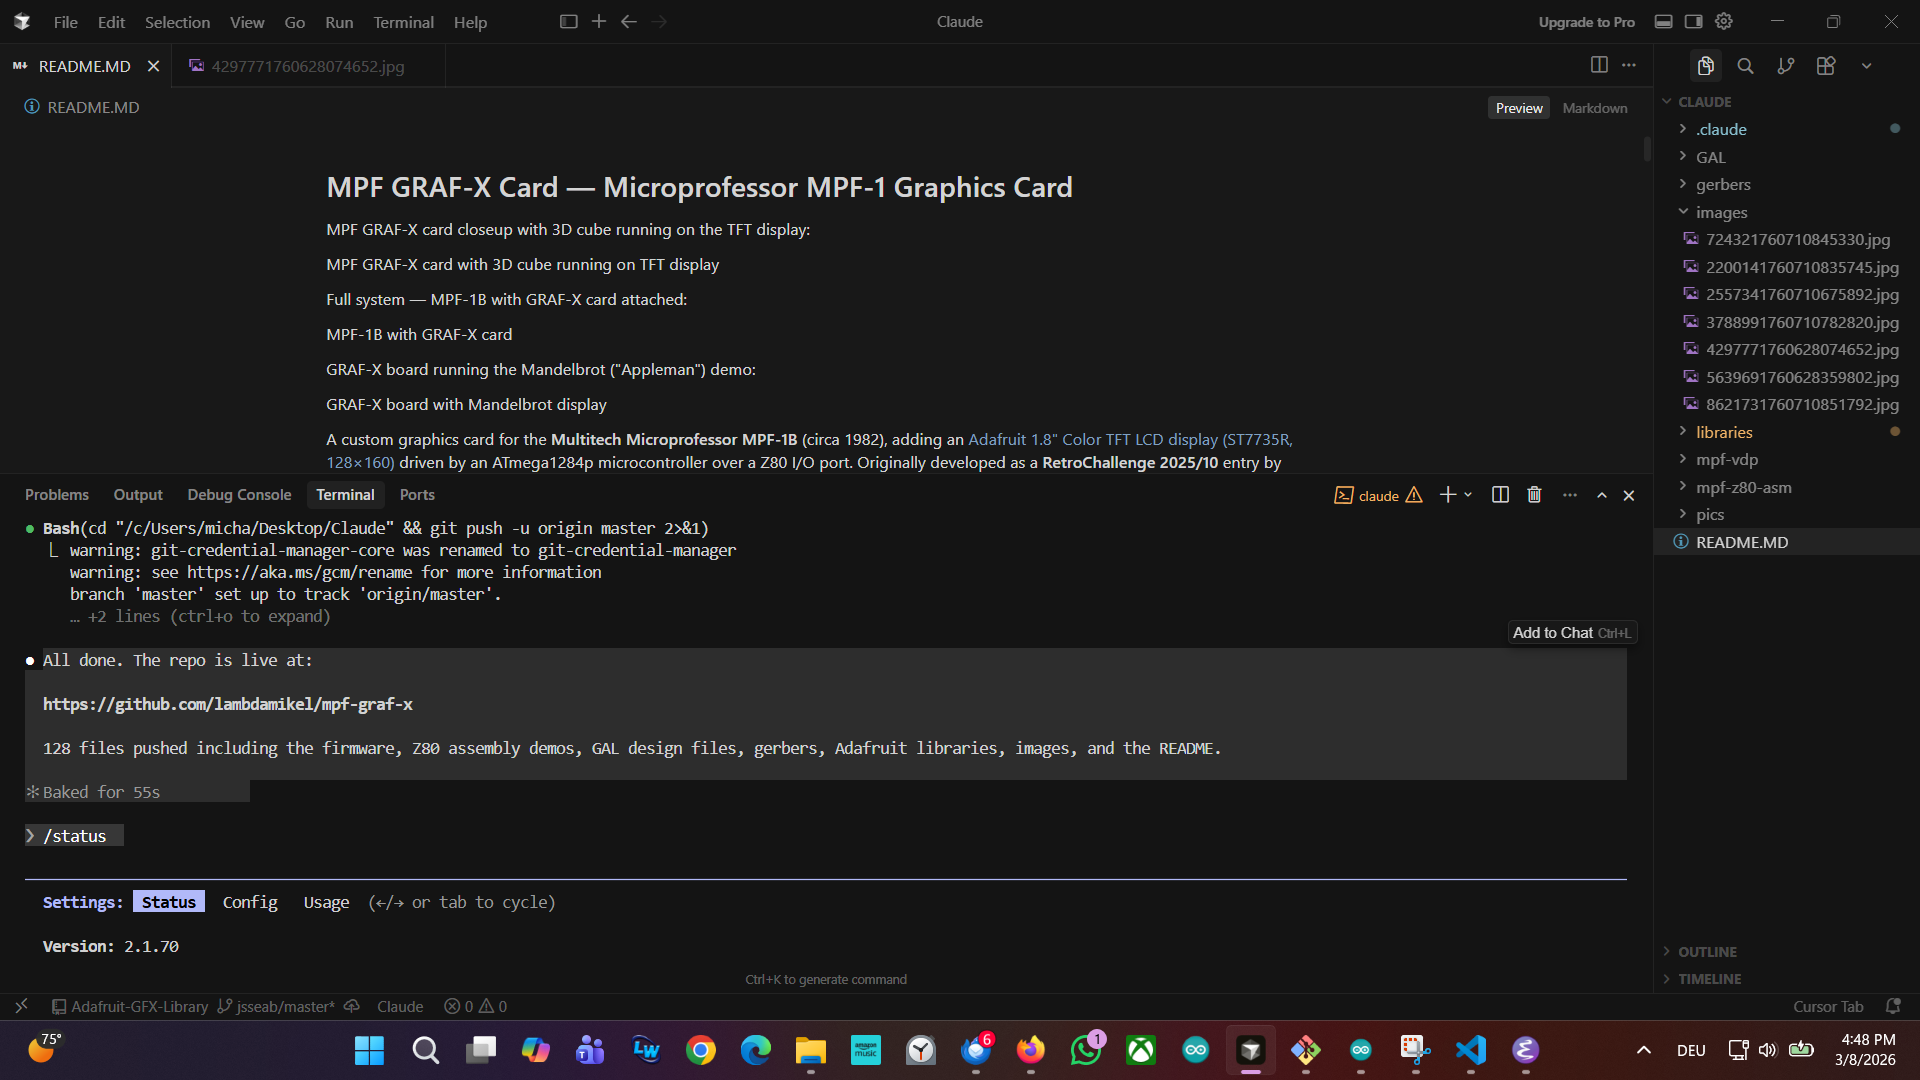Click notifications bell in status bar

click(1892, 1006)
